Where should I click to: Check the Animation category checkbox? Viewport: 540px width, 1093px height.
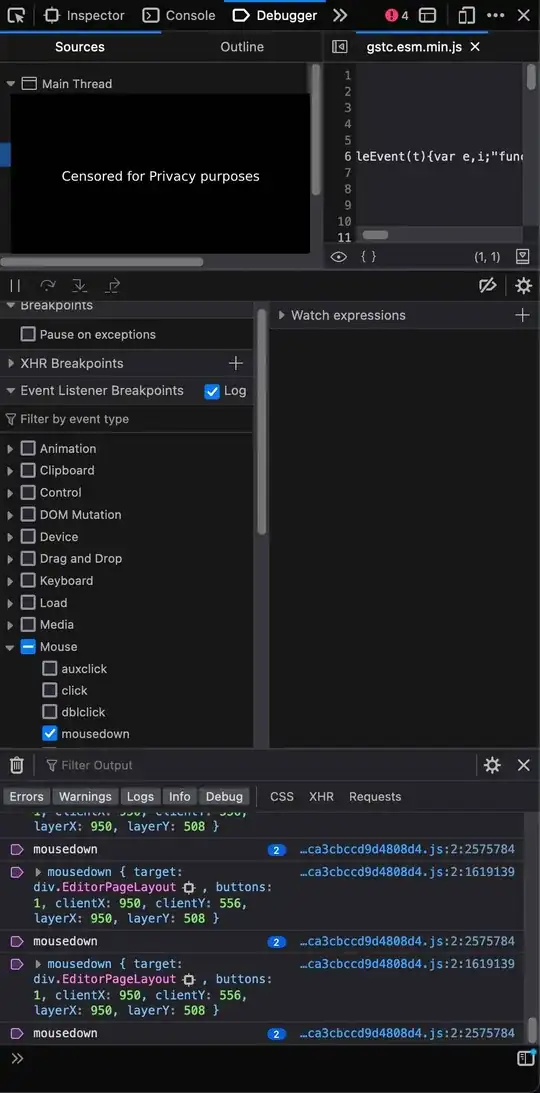pyautogui.click(x=28, y=448)
